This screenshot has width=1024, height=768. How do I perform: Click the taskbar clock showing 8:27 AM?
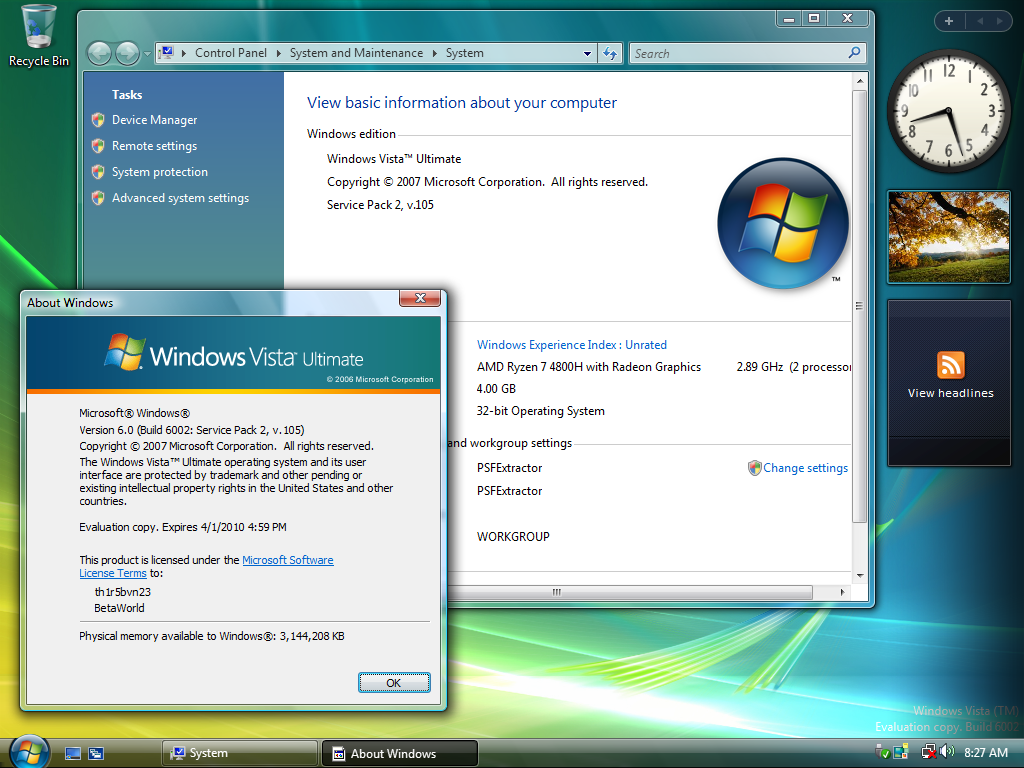pyautogui.click(x=985, y=752)
